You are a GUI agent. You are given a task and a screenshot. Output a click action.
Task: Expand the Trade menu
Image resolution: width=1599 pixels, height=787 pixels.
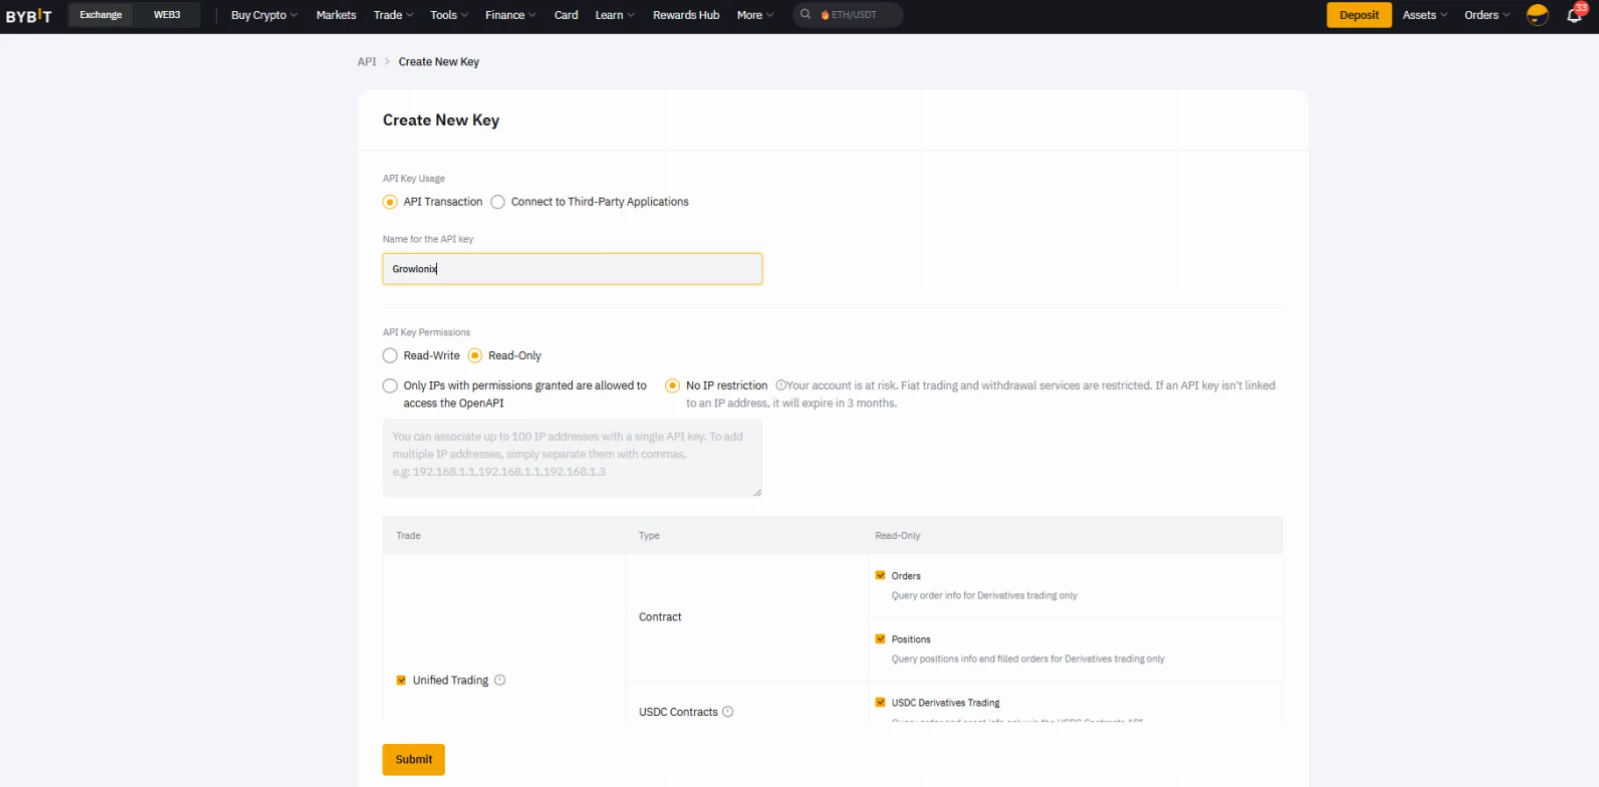(393, 15)
